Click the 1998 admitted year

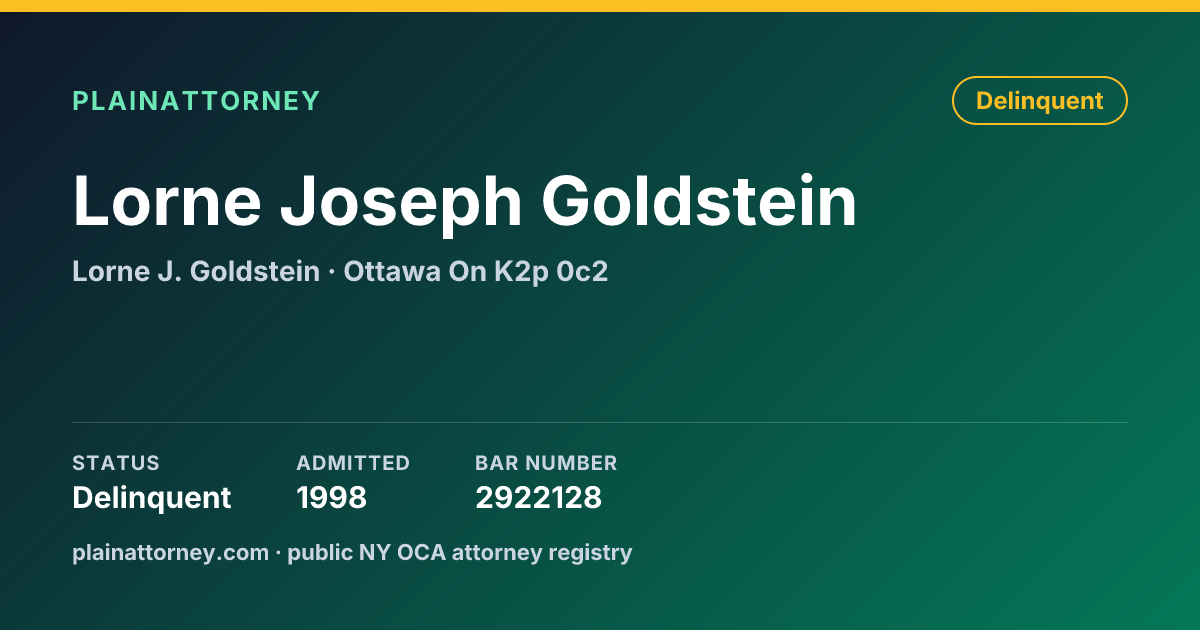[x=332, y=497]
